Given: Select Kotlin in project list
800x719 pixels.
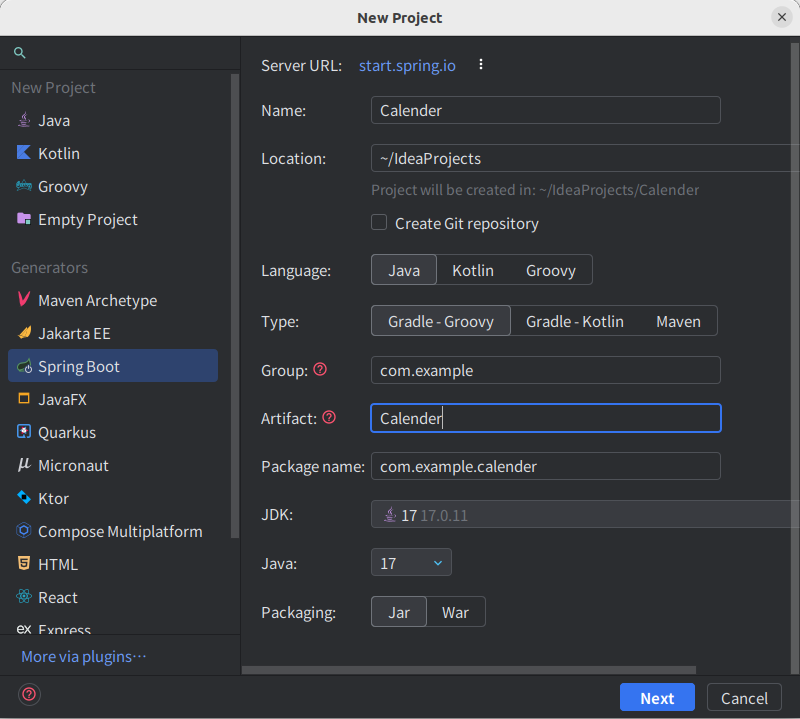Looking at the screenshot, I should [x=113, y=153].
